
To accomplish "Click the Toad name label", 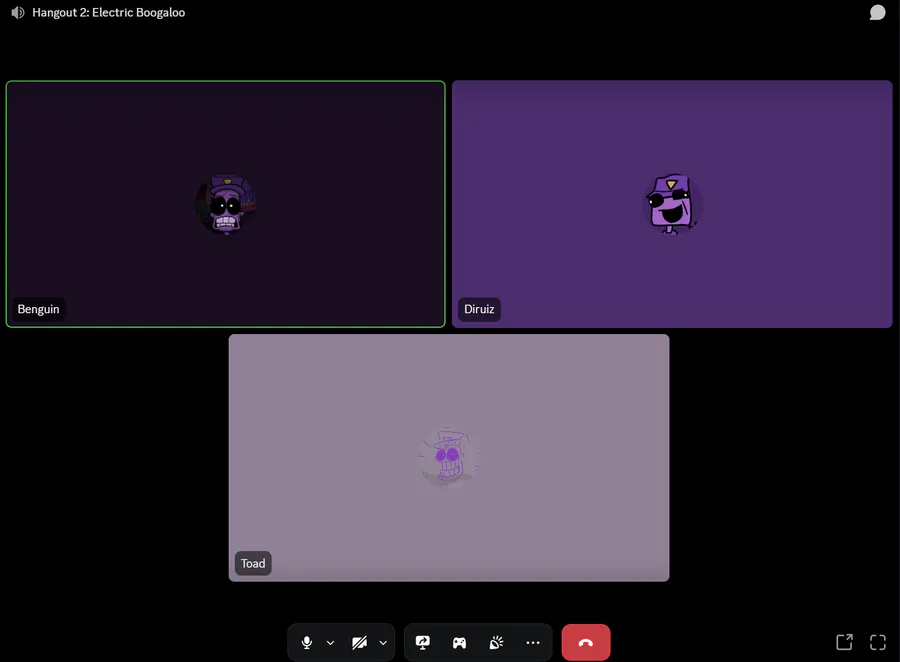I will coord(253,563).
